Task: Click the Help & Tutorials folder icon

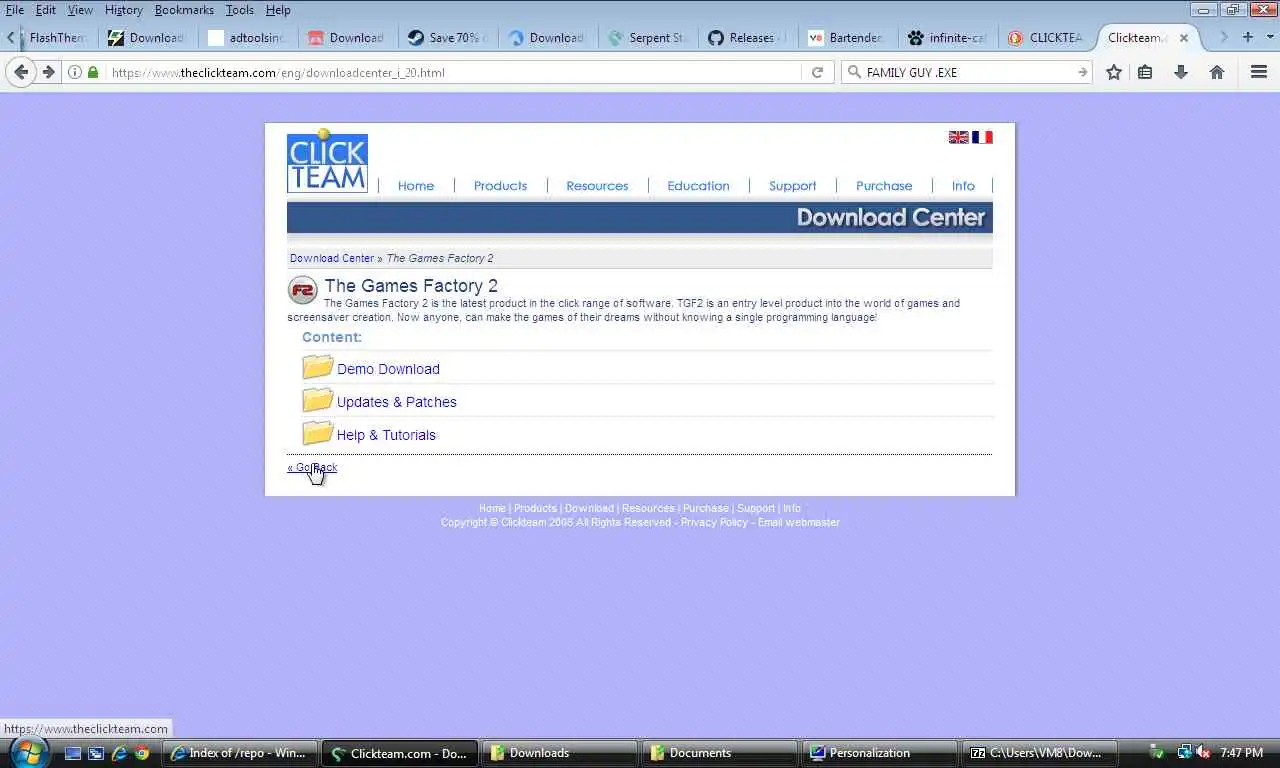Action: (x=317, y=433)
